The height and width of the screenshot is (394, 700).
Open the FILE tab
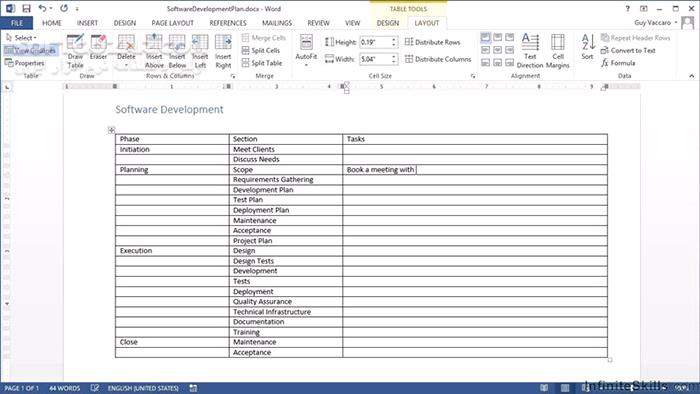pyautogui.click(x=17, y=23)
